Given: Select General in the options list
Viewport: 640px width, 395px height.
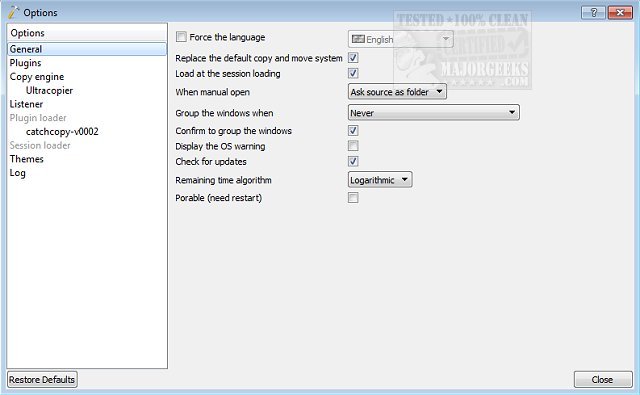Looking at the screenshot, I should click(87, 49).
